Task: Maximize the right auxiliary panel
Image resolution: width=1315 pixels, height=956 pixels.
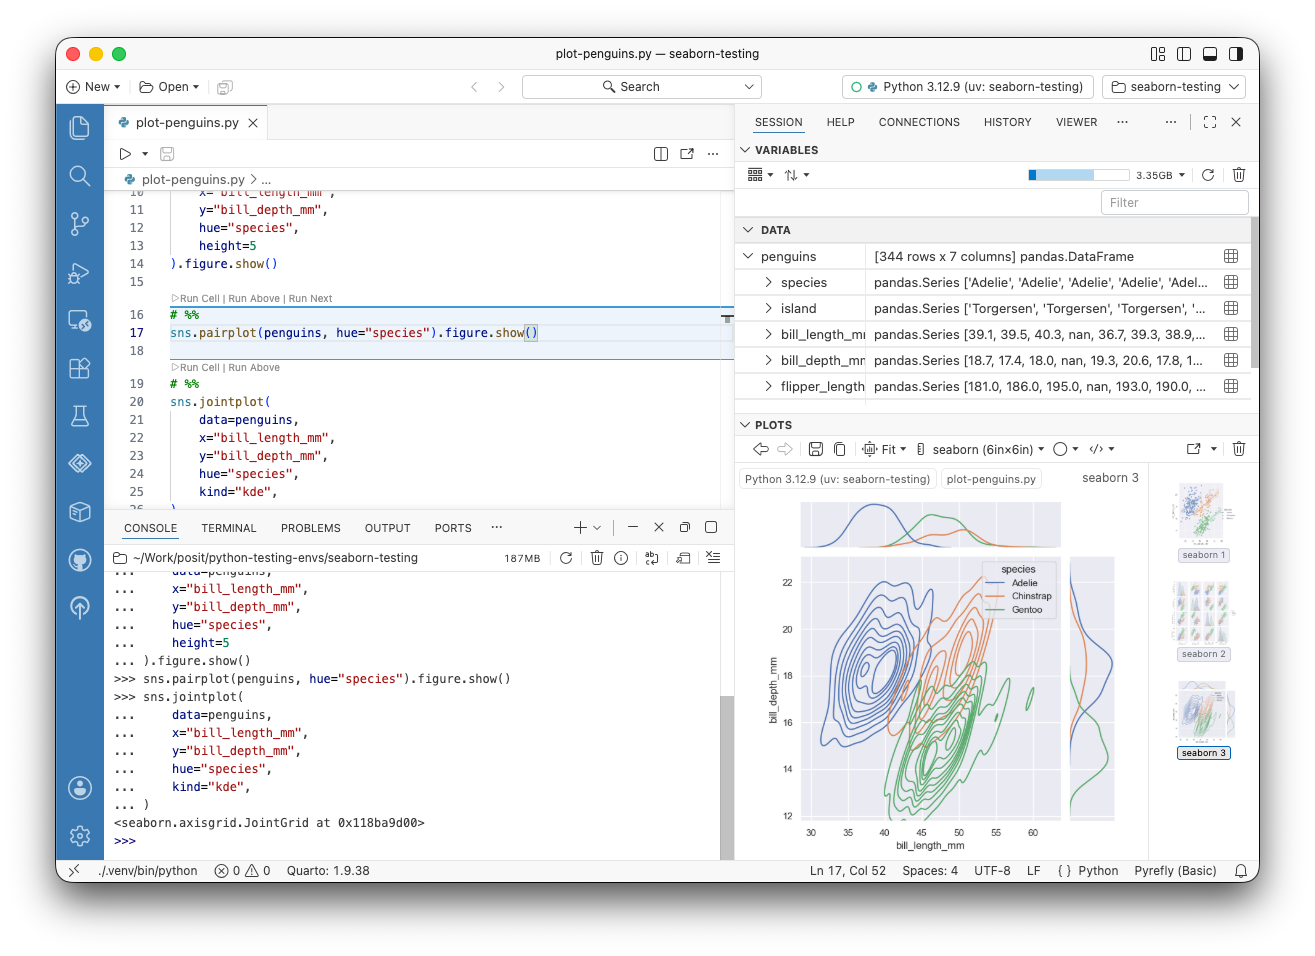Action: click(1210, 122)
